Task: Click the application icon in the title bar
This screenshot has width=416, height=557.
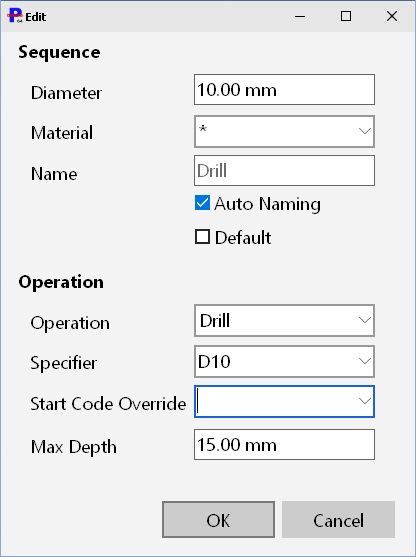Action: [15, 16]
